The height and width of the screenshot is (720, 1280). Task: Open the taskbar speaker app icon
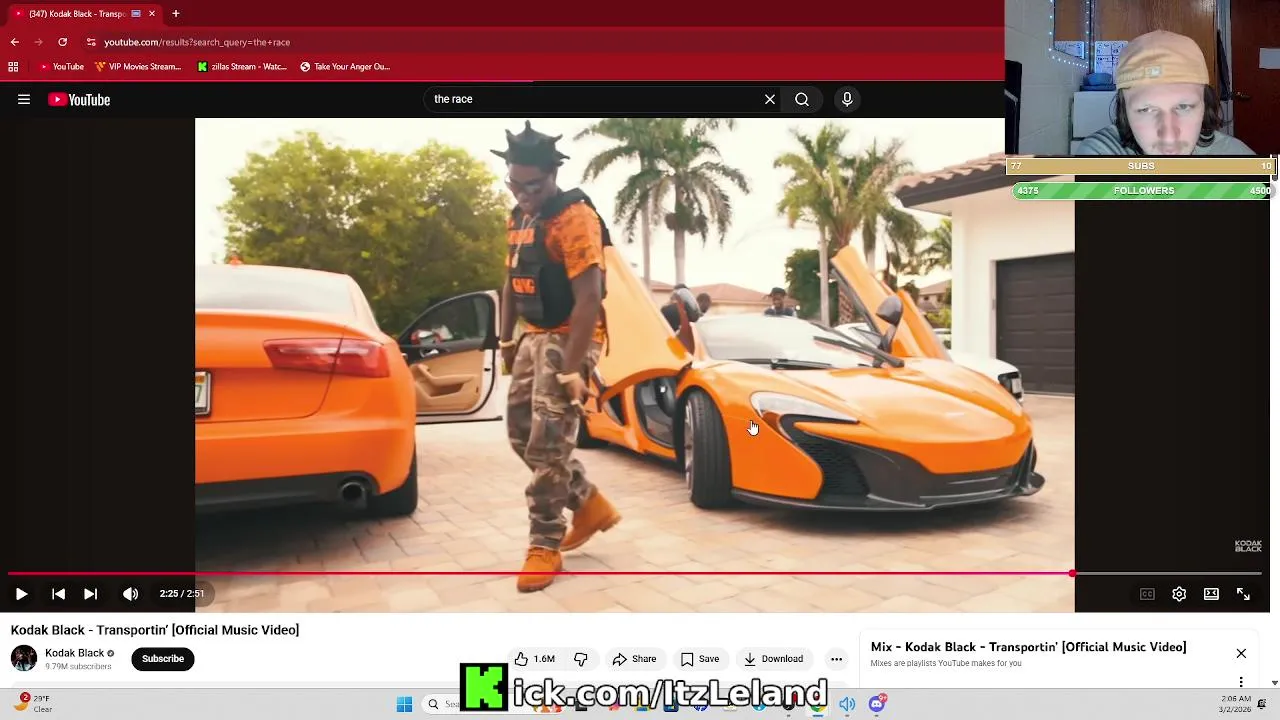847,704
